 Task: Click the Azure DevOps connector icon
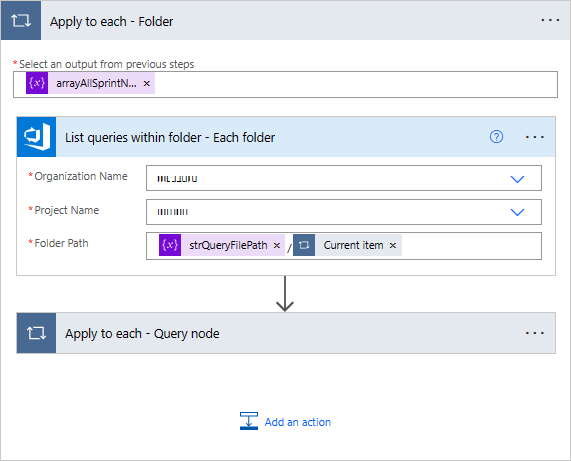point(36,137)
